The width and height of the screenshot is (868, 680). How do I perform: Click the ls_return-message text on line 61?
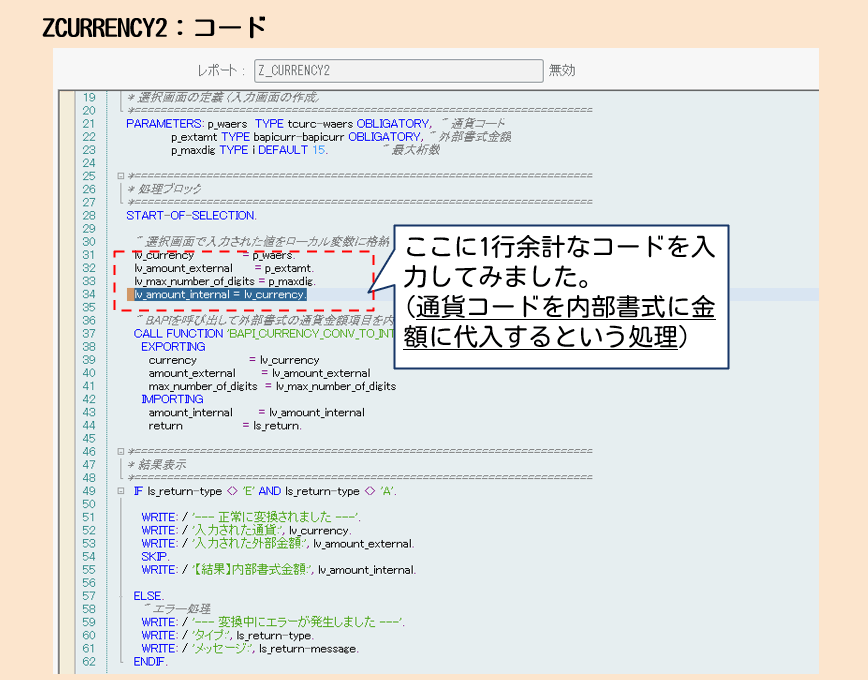[308, 648]
